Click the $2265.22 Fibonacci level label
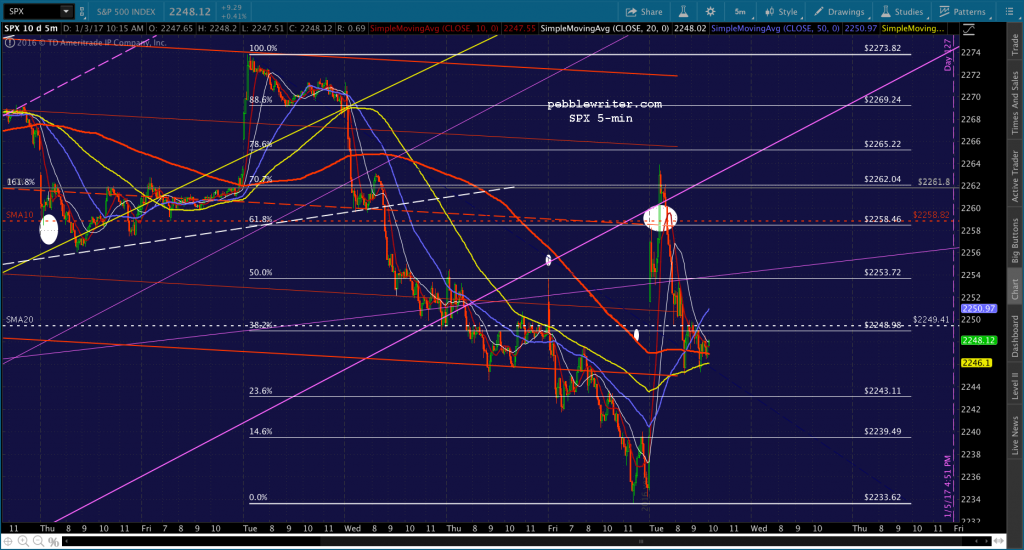The height and width of the screenshot is (550, 1024). click(x=882, y=144)
